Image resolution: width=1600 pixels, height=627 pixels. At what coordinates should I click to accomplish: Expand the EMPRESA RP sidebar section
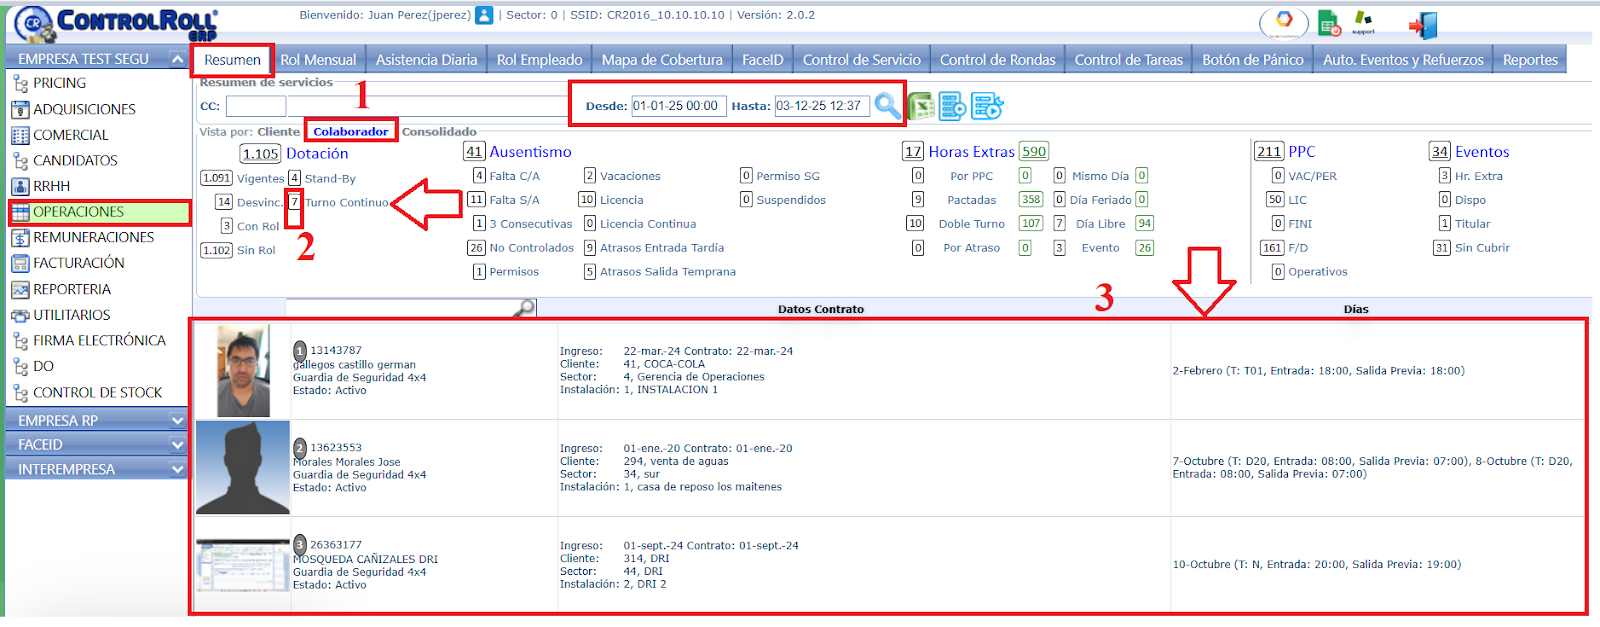click(177, 421)
